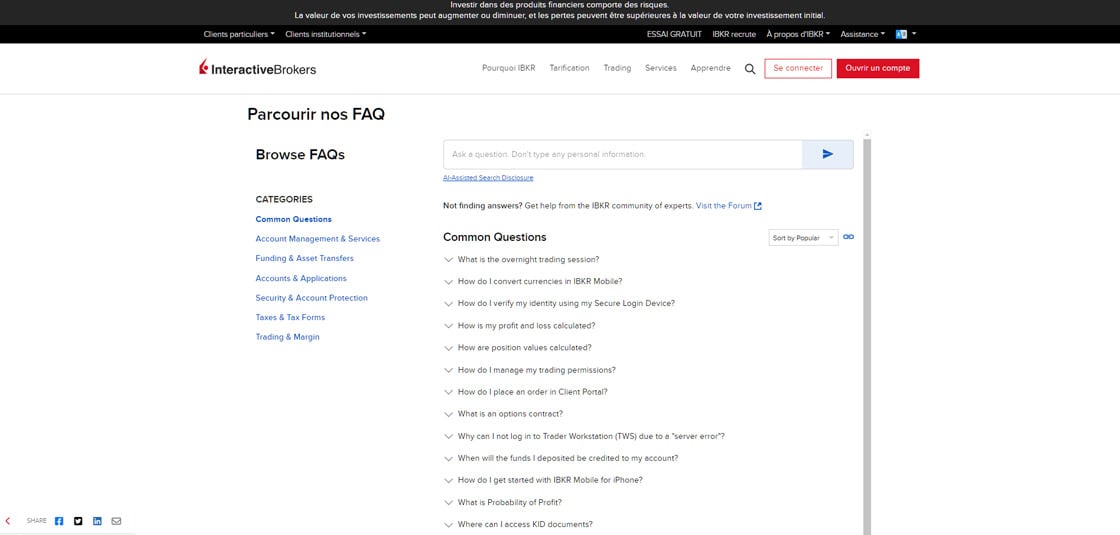Screen dimensions: 1120x535
Task: Click Ouvrir un compte button
Action: pos(878,69)
